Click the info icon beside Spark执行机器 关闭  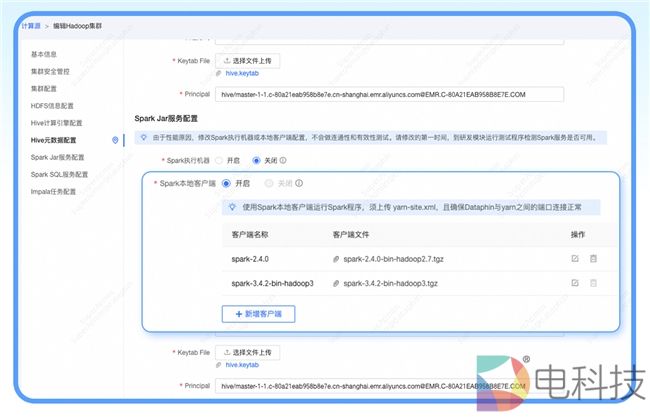[x=283, y=160]
